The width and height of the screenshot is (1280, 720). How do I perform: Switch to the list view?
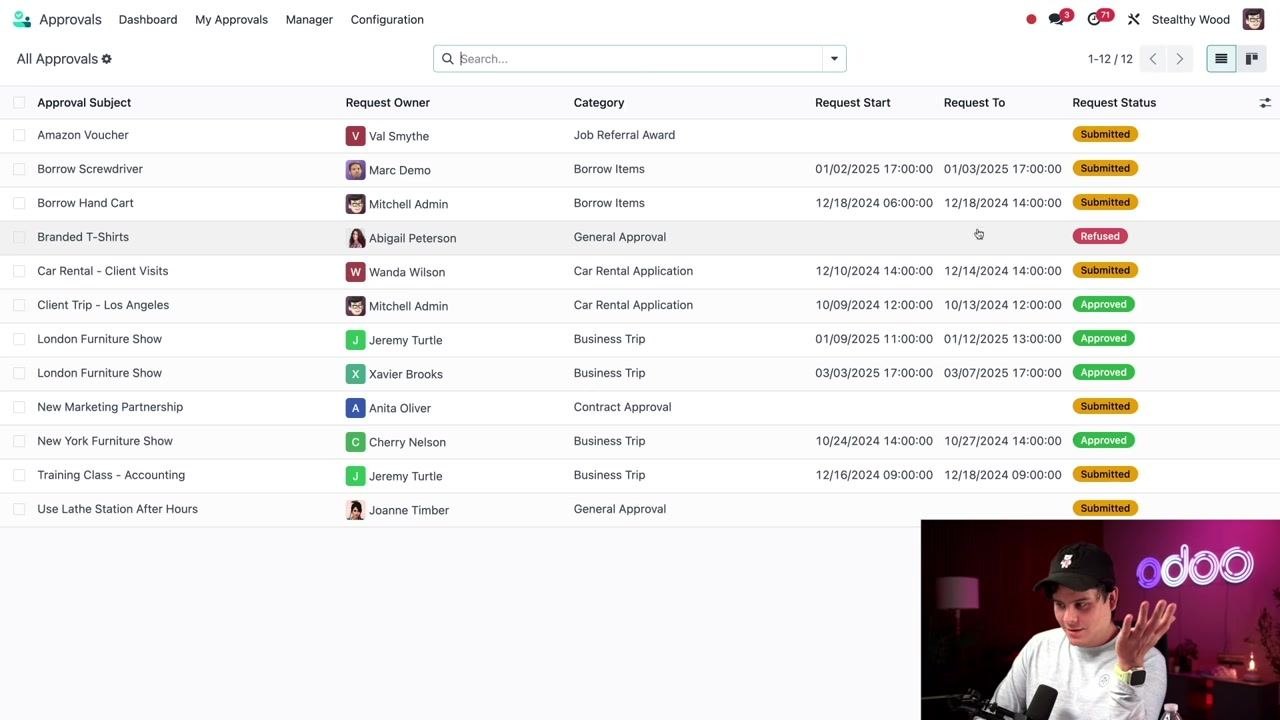pos(1221,59)
